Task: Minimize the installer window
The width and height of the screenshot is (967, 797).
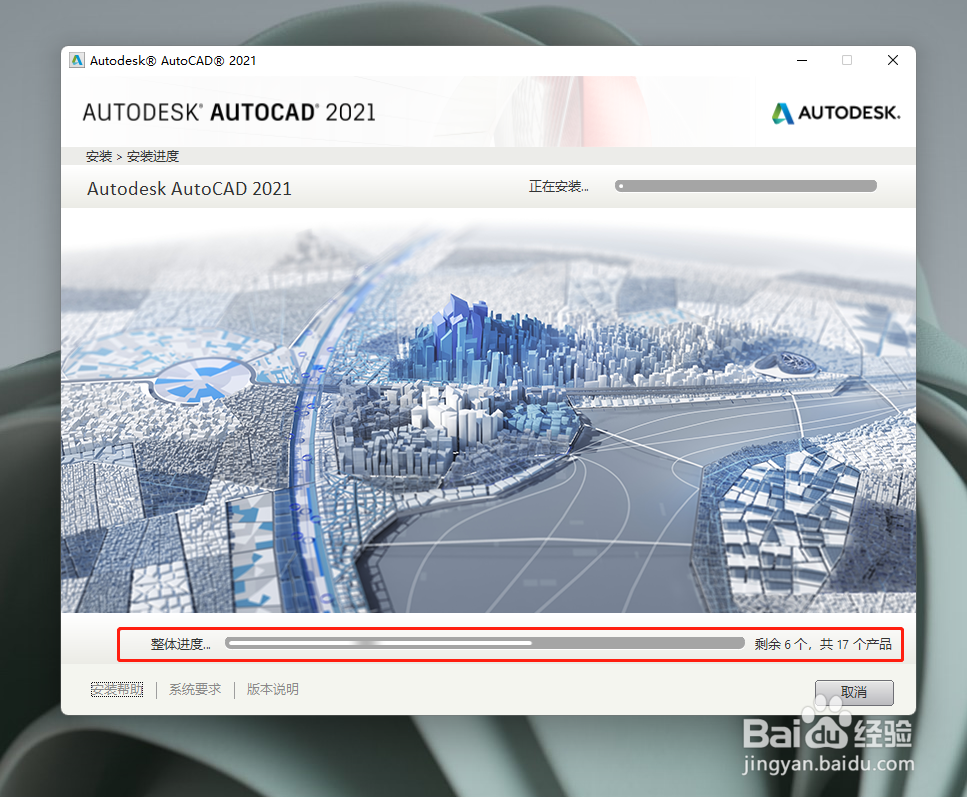Action: coord(801,60)
